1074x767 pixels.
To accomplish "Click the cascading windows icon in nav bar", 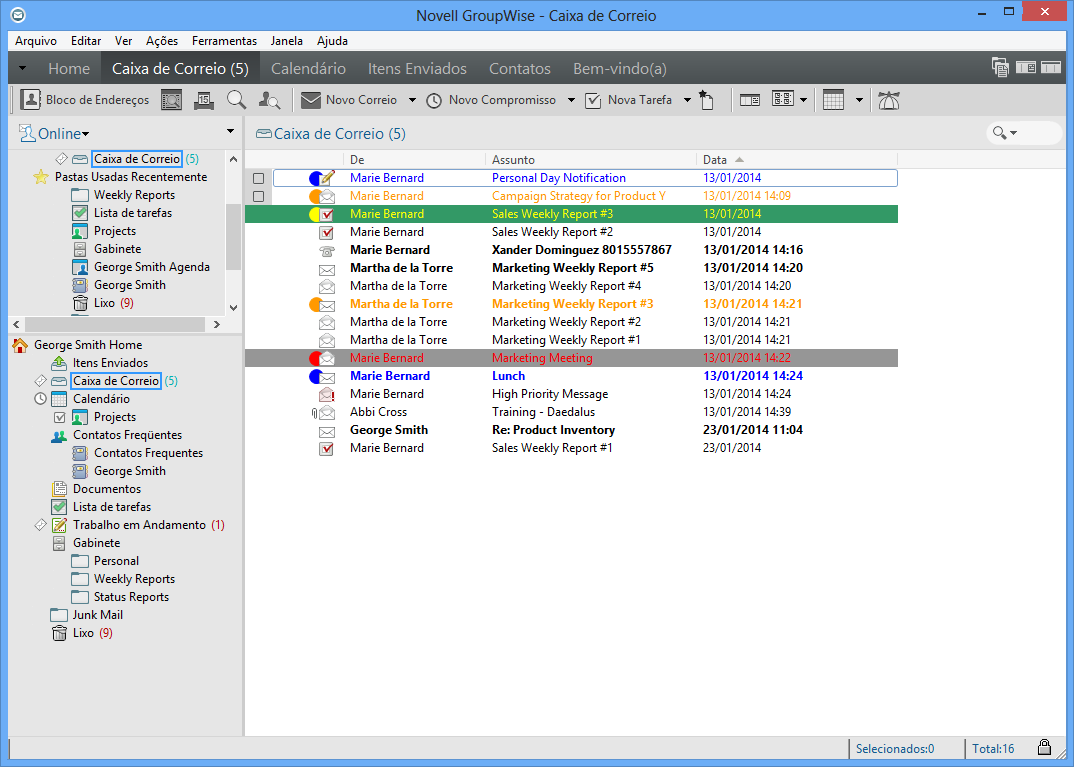I will pos(1000,67).
